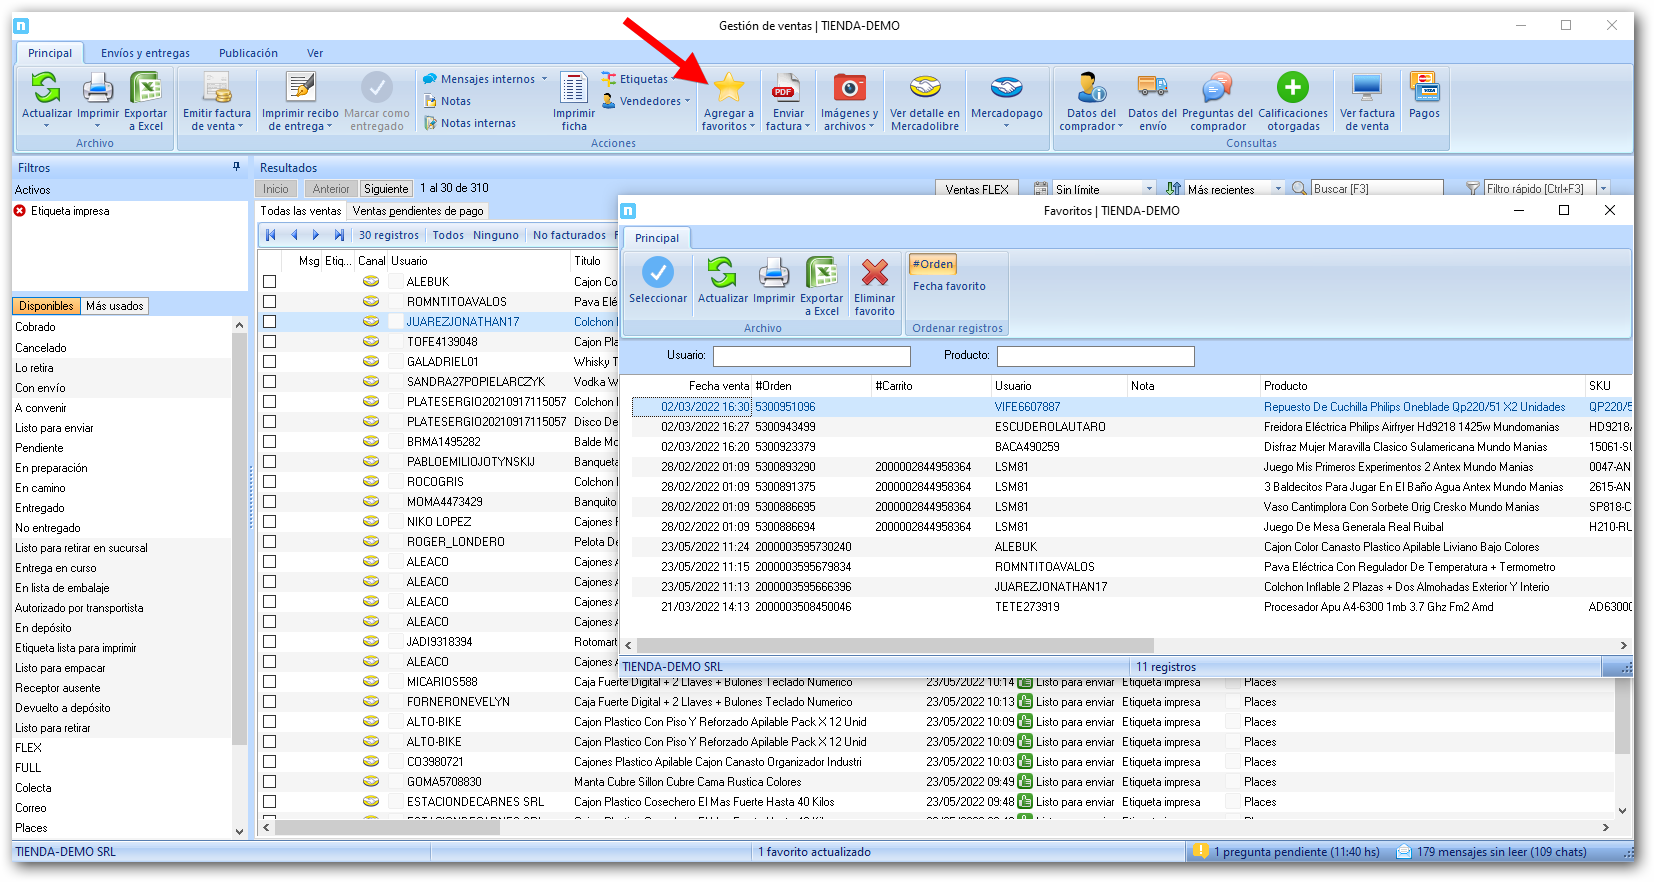Click Calificaciones otorgadas green plus icon

point(1292,89)
